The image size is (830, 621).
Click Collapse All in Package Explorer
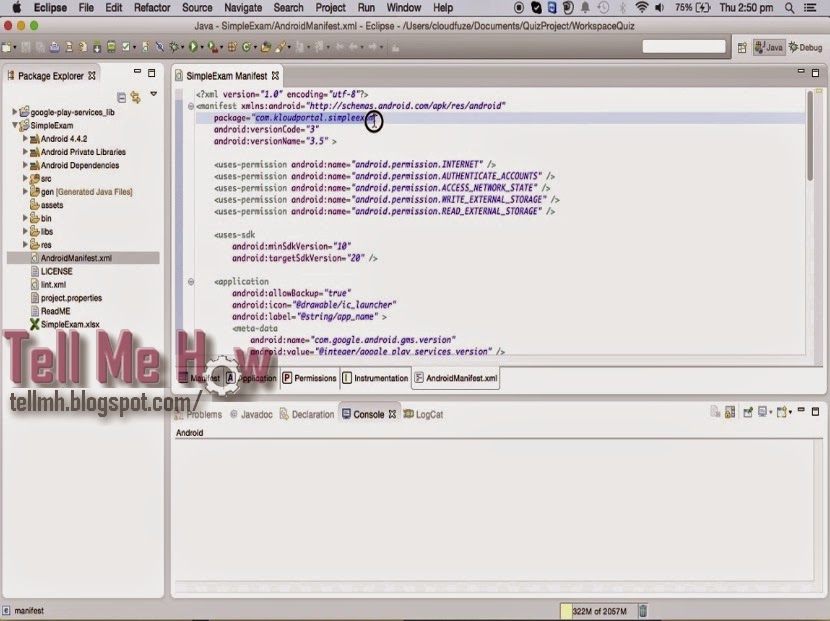point(121,97)
